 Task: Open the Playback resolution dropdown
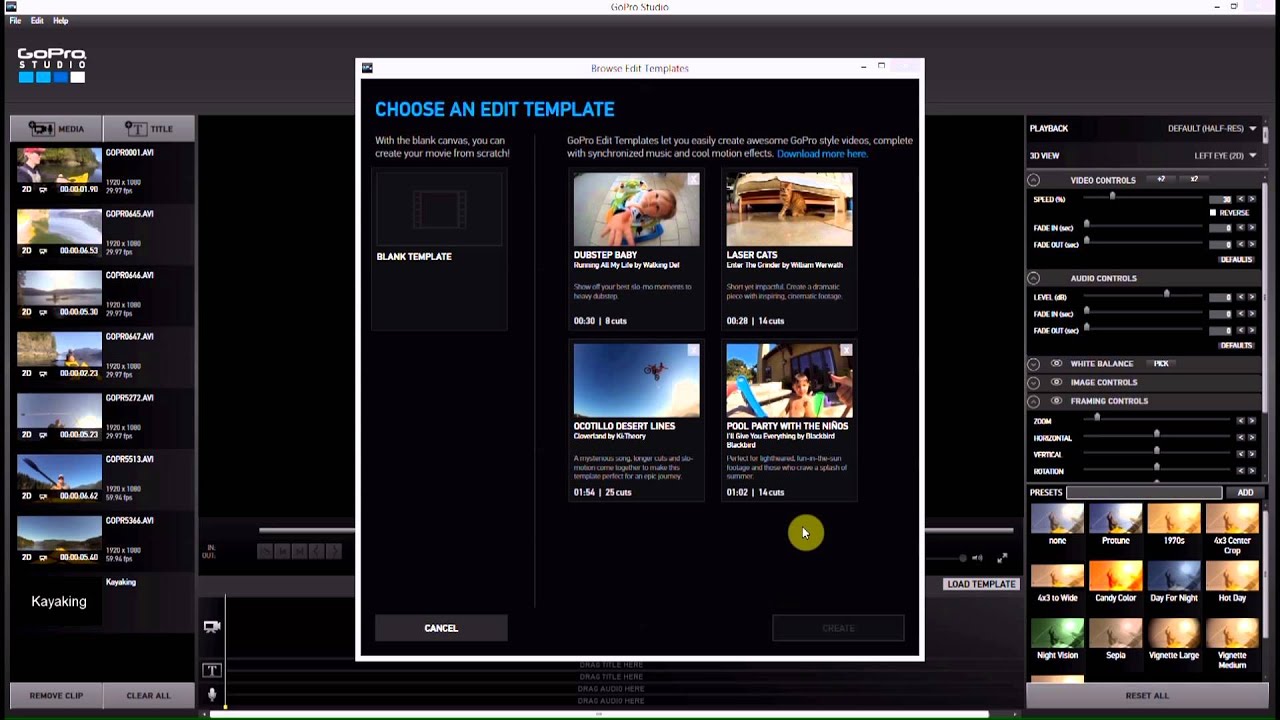coord(1212,129)
